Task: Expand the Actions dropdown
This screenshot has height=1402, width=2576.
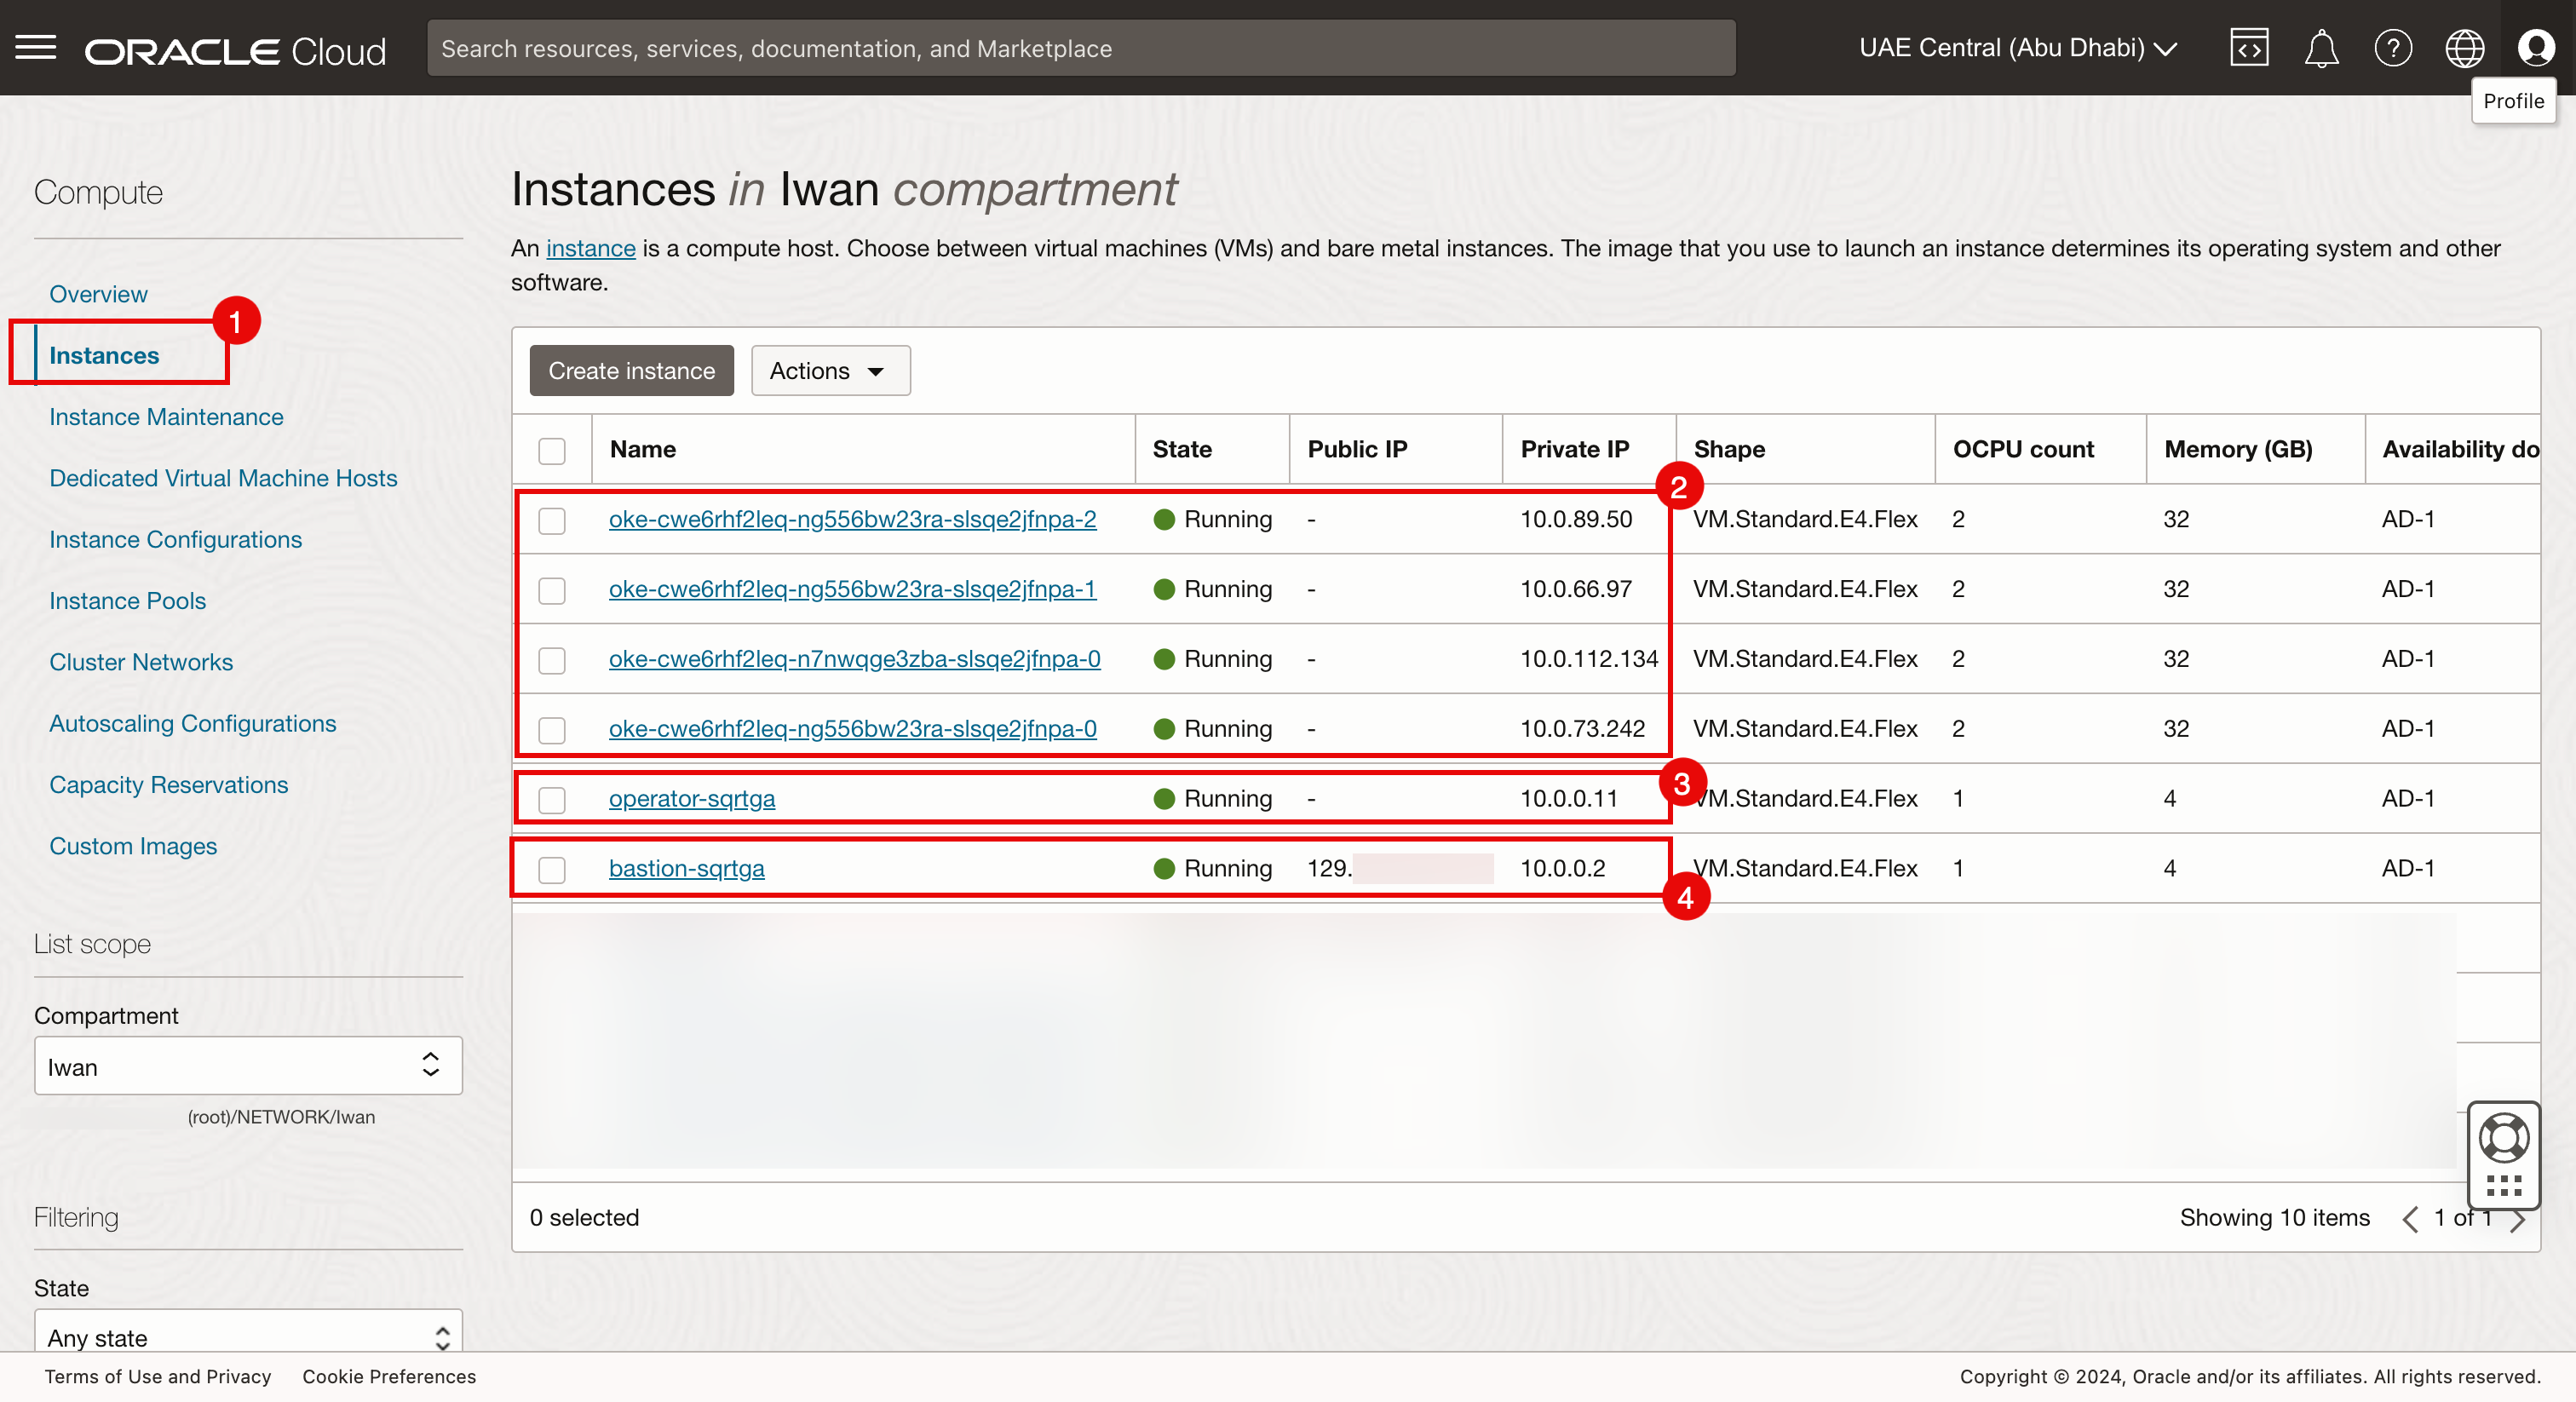Action: tap(830, 371)
